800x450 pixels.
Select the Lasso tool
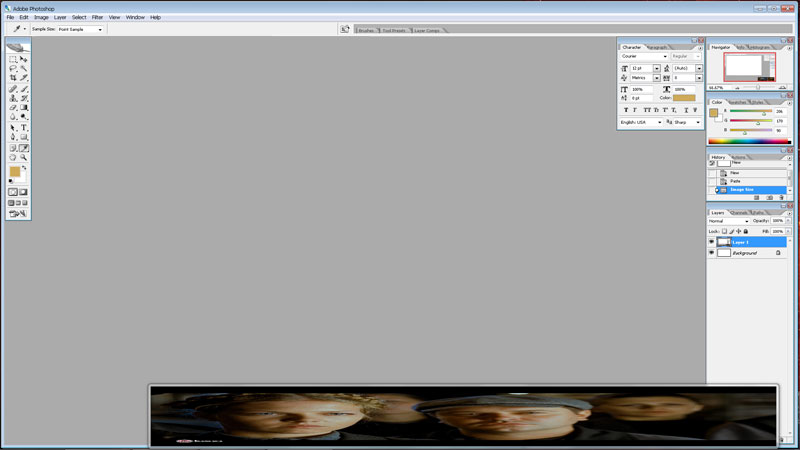13,68
